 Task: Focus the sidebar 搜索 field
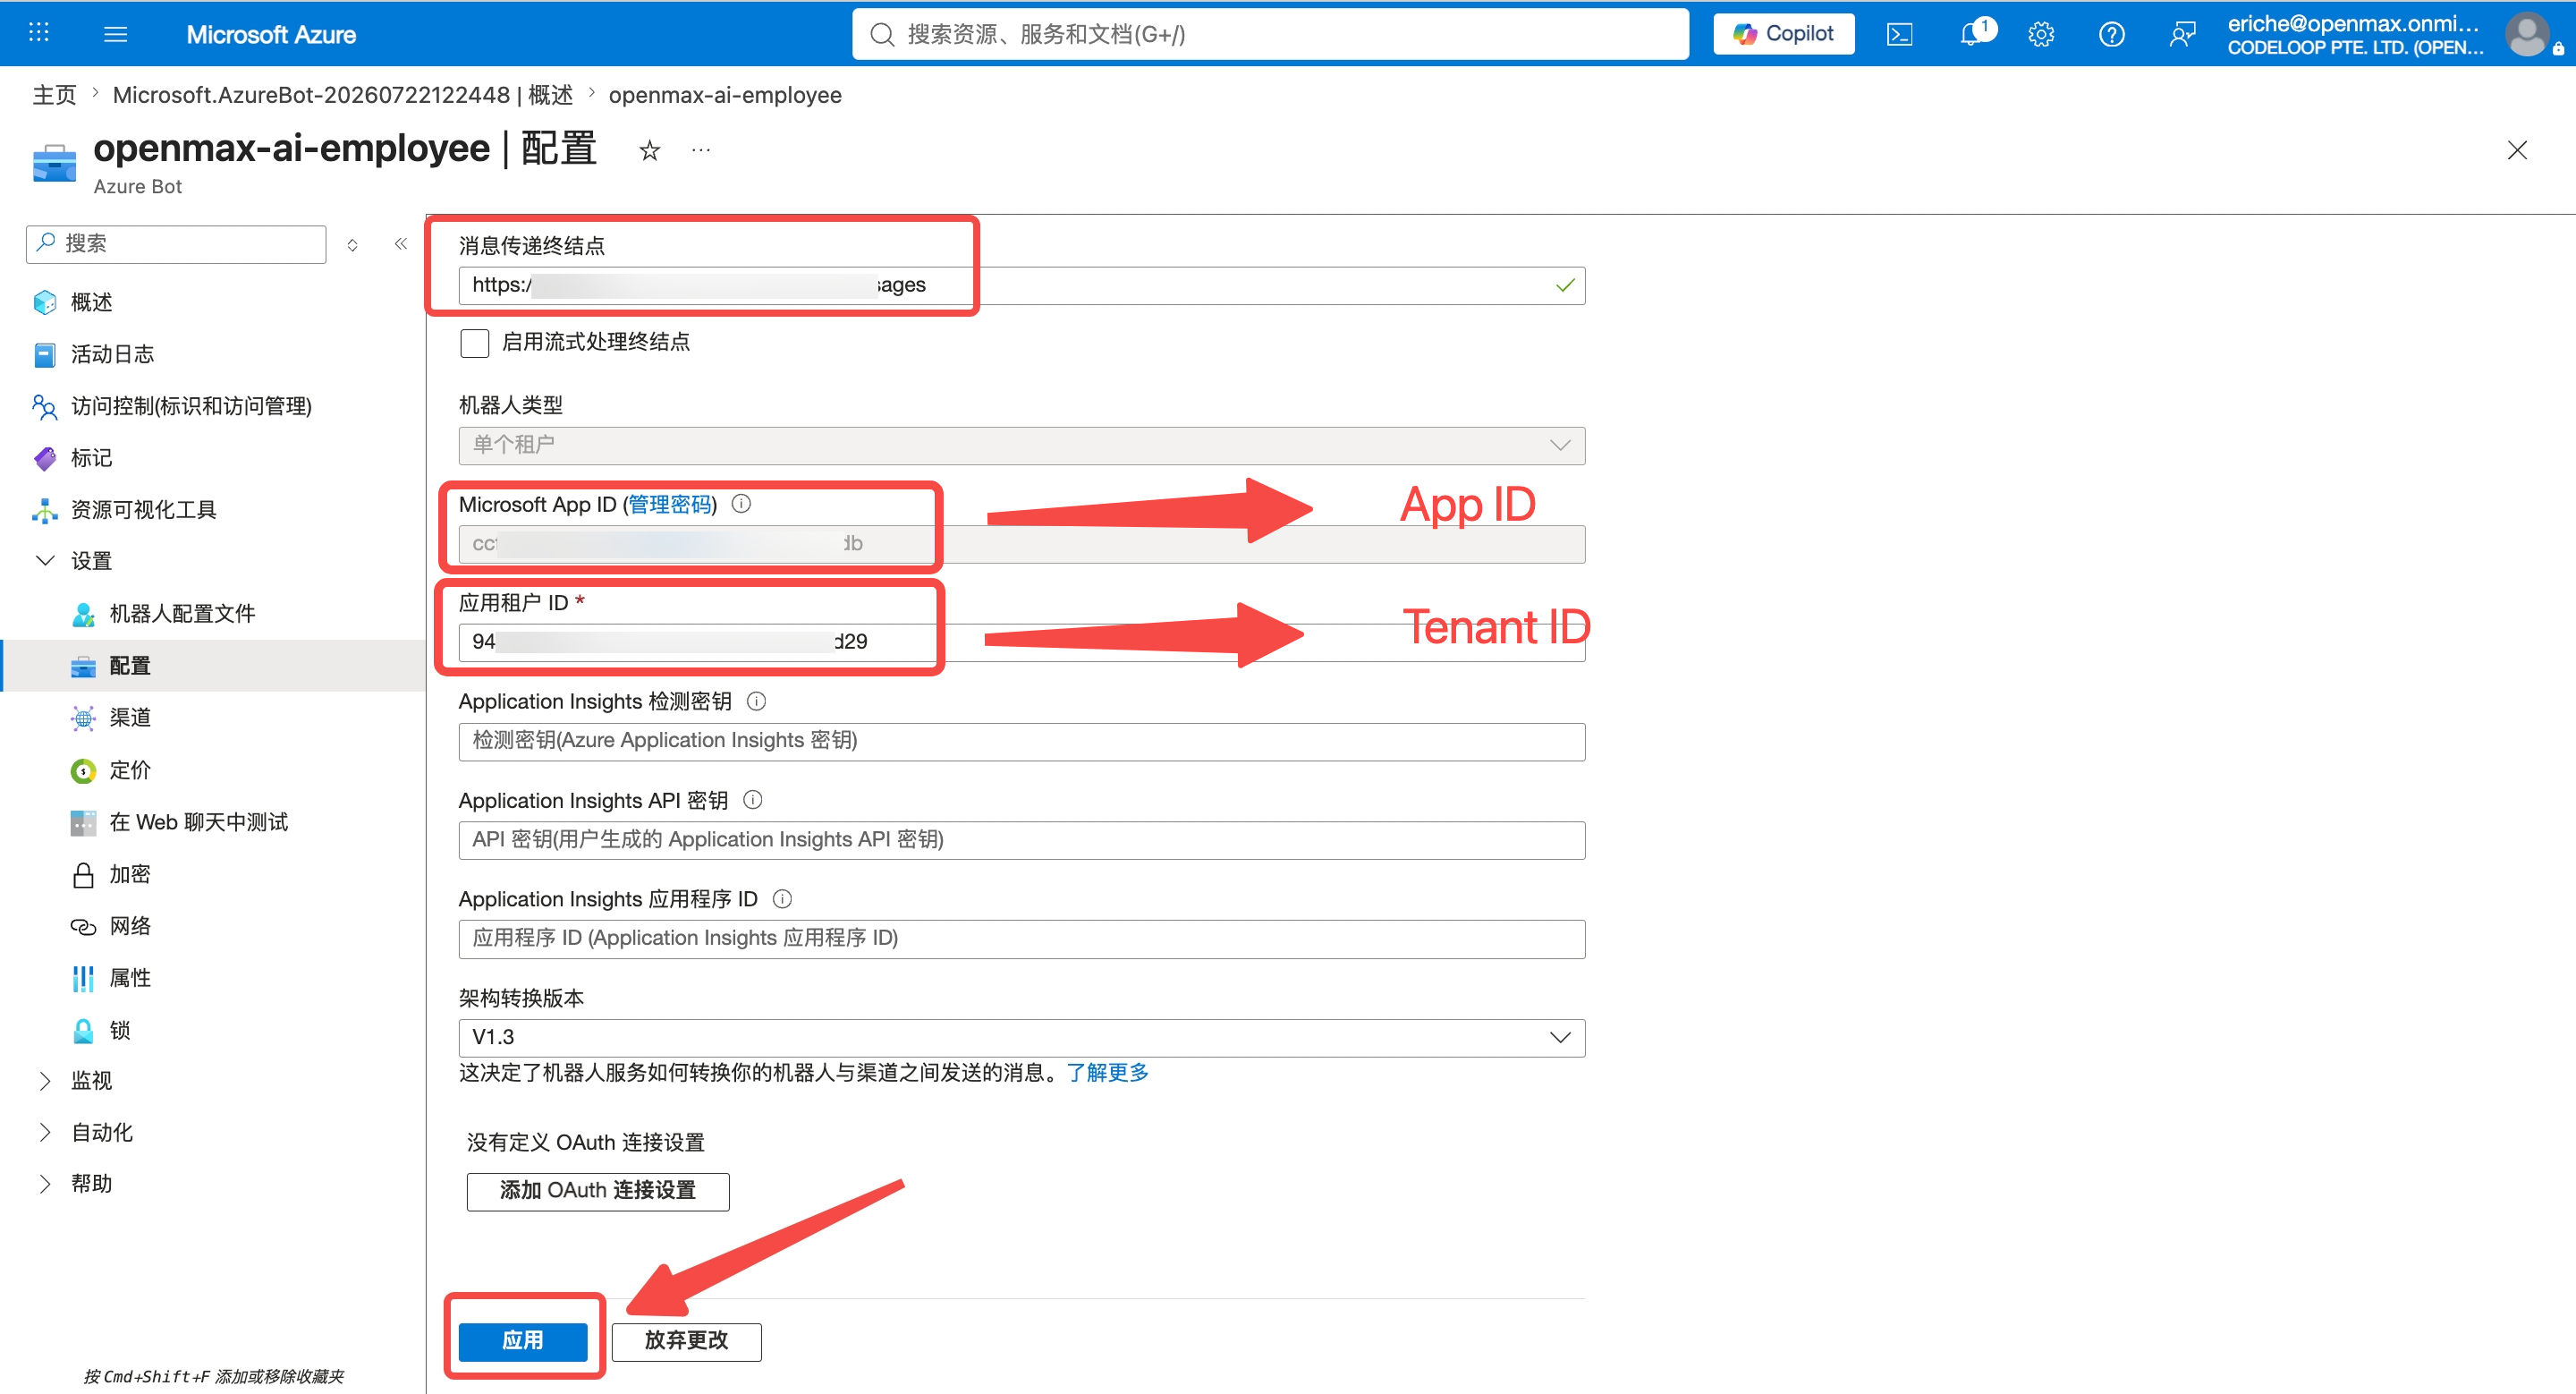[177, 244]
